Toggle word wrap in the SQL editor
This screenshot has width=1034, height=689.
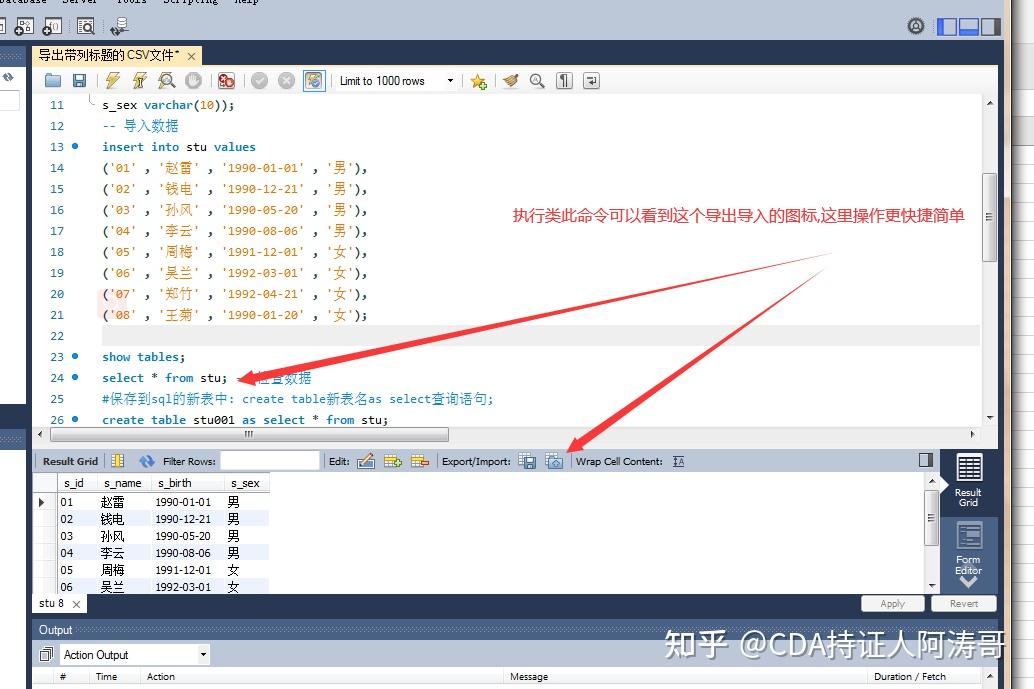(x=590, y=81)
